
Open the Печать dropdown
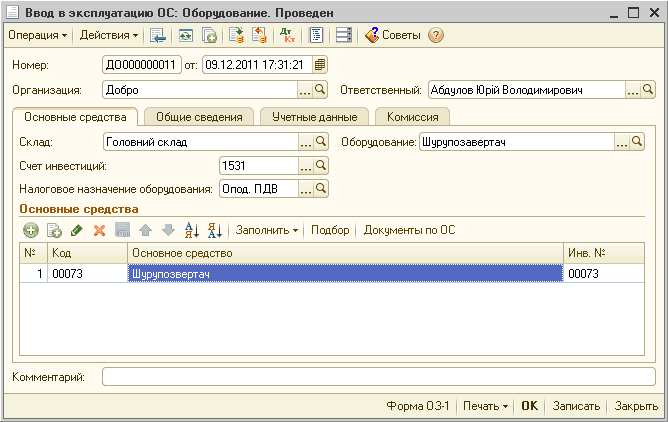click(x=485, y=406)
